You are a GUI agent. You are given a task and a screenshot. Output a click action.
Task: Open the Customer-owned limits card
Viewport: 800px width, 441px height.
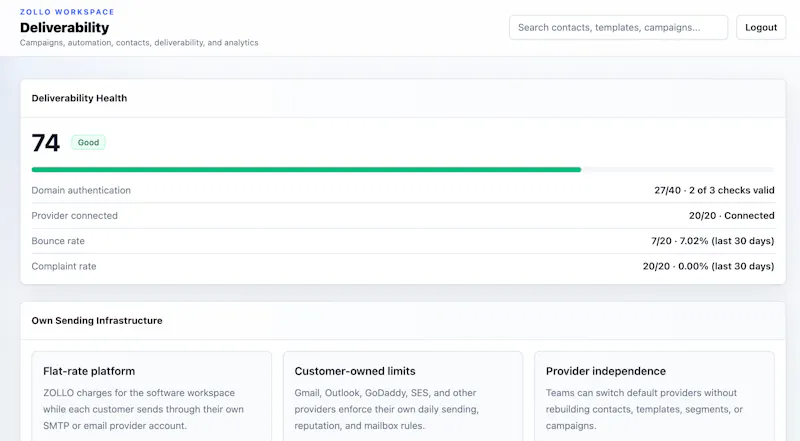403,396
